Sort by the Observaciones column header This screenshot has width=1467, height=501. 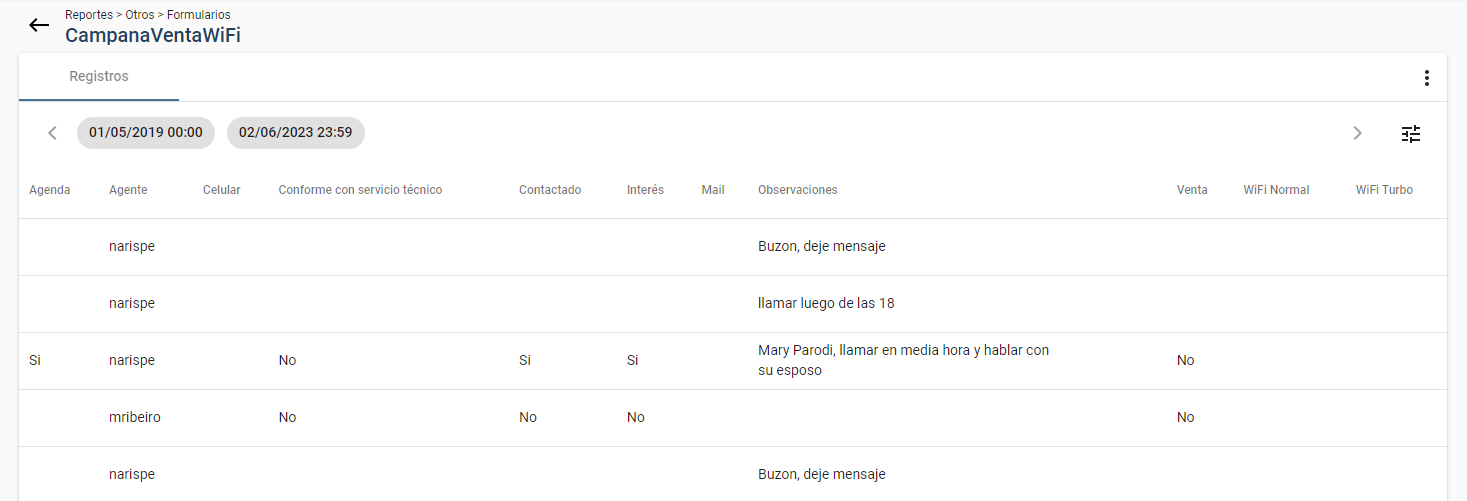pyautogui.click(x=798, y=190)
